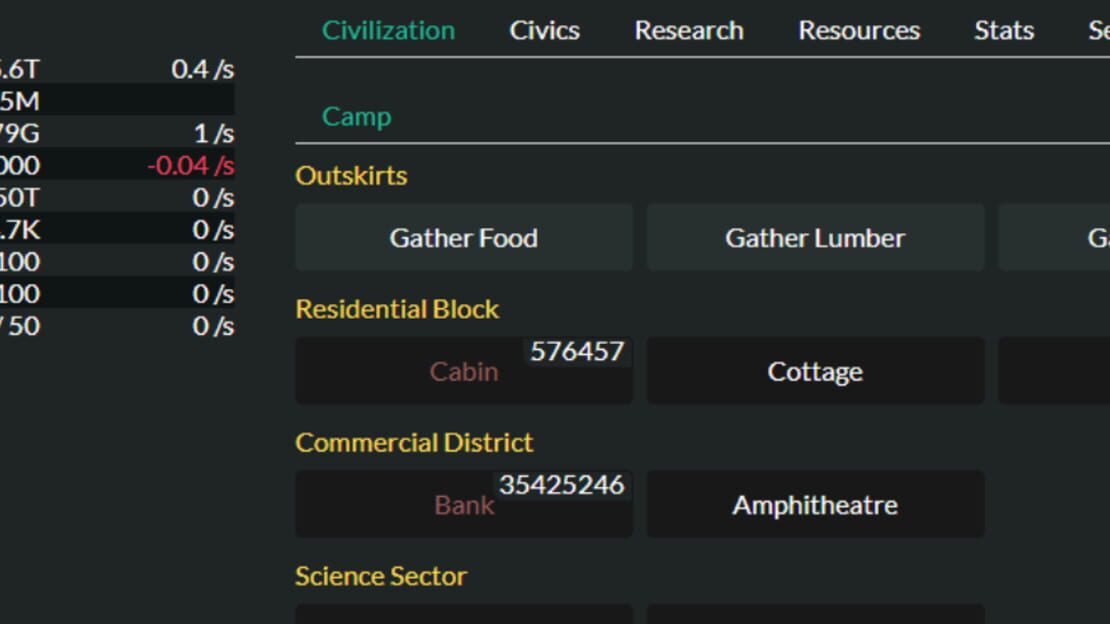This screenshot has width=1110, height=624.
Task: Click the Residential Block section header
Action: 397,309
